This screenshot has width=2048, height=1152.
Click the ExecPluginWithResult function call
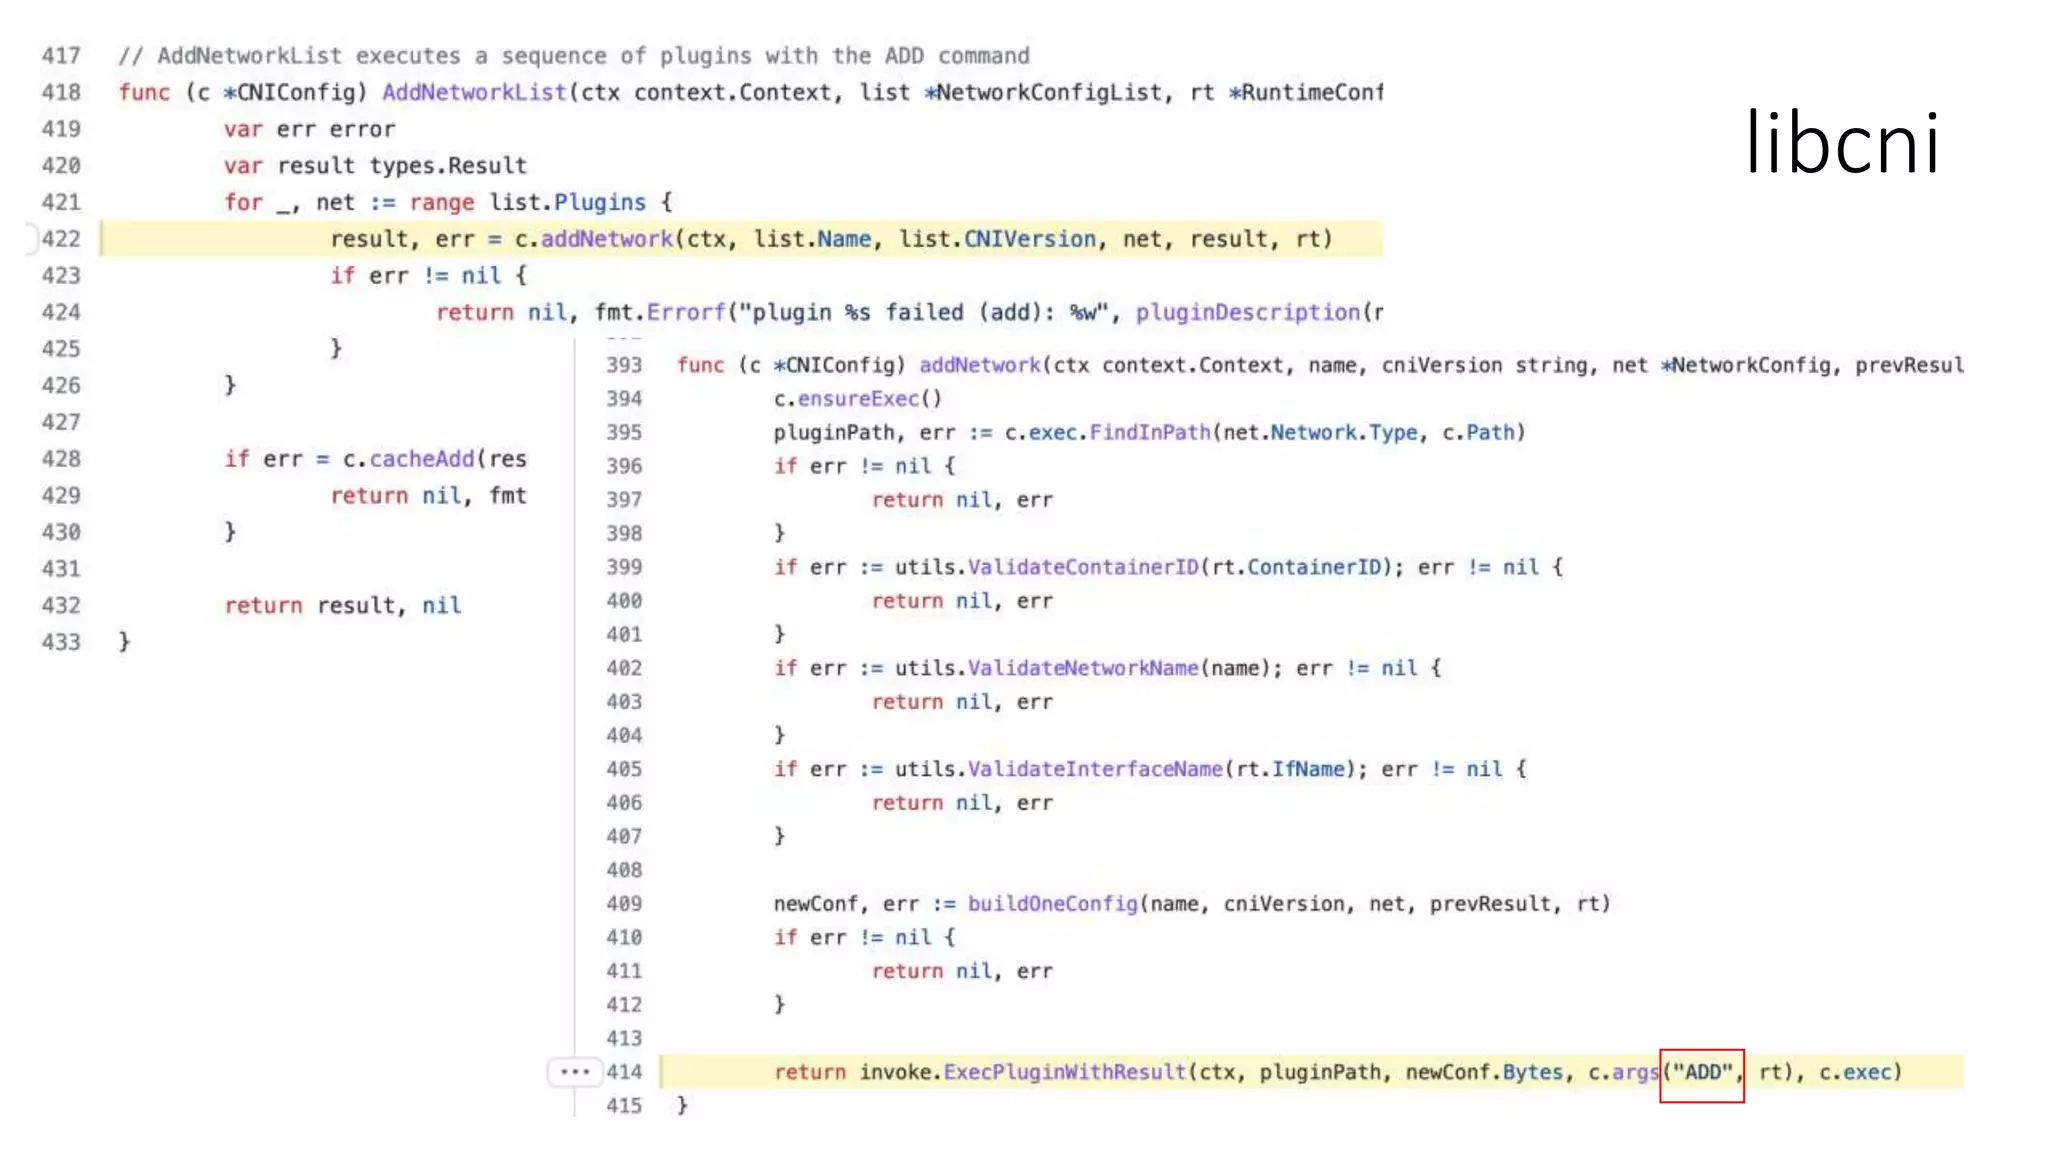coord(1064,1072)
